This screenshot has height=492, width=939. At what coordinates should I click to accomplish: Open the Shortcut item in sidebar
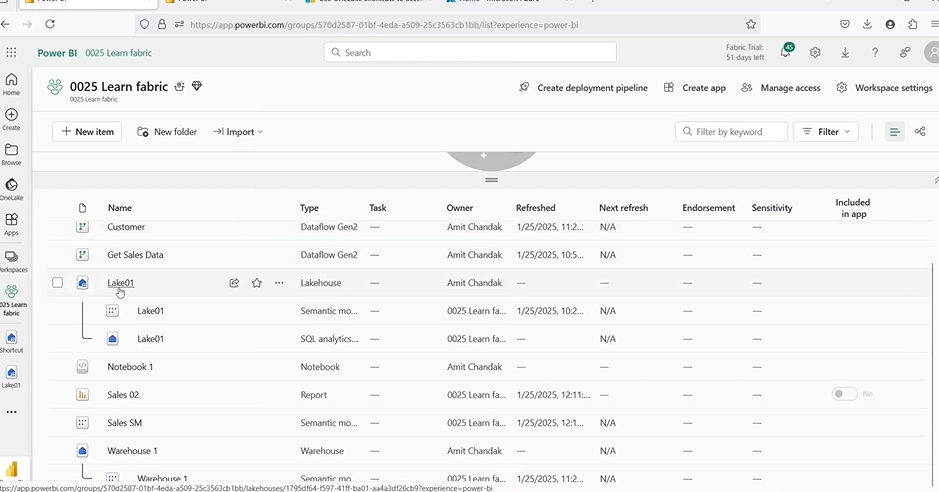point(11,342)
